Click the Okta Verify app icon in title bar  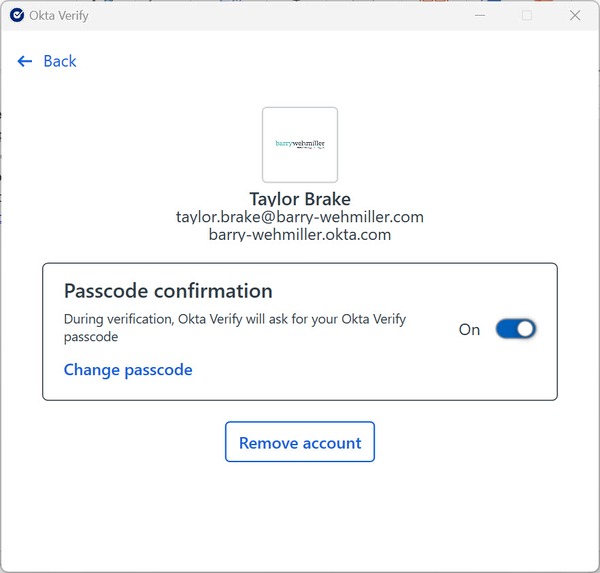[x=16, y=15]
